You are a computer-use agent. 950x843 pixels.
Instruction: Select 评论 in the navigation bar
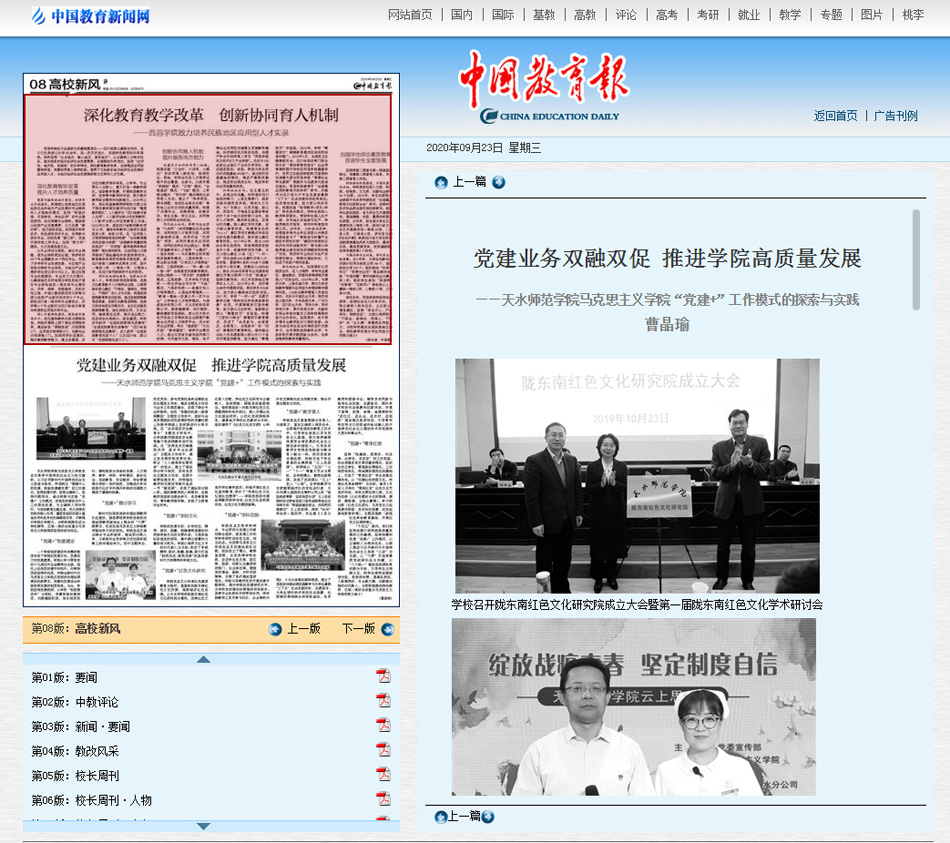click(625, 15)
